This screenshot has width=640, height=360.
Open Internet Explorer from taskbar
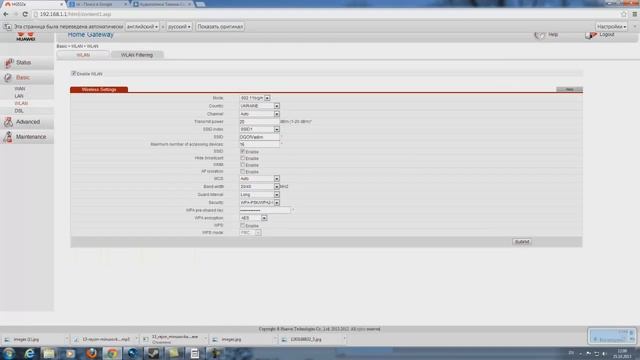[29, 353]
